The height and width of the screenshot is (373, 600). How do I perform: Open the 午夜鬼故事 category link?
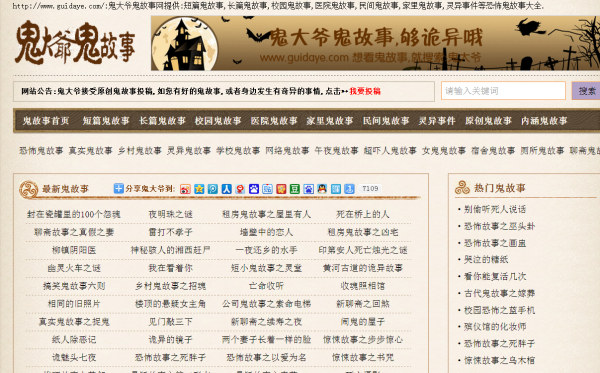pyautogui.click(x=336, y=151)
